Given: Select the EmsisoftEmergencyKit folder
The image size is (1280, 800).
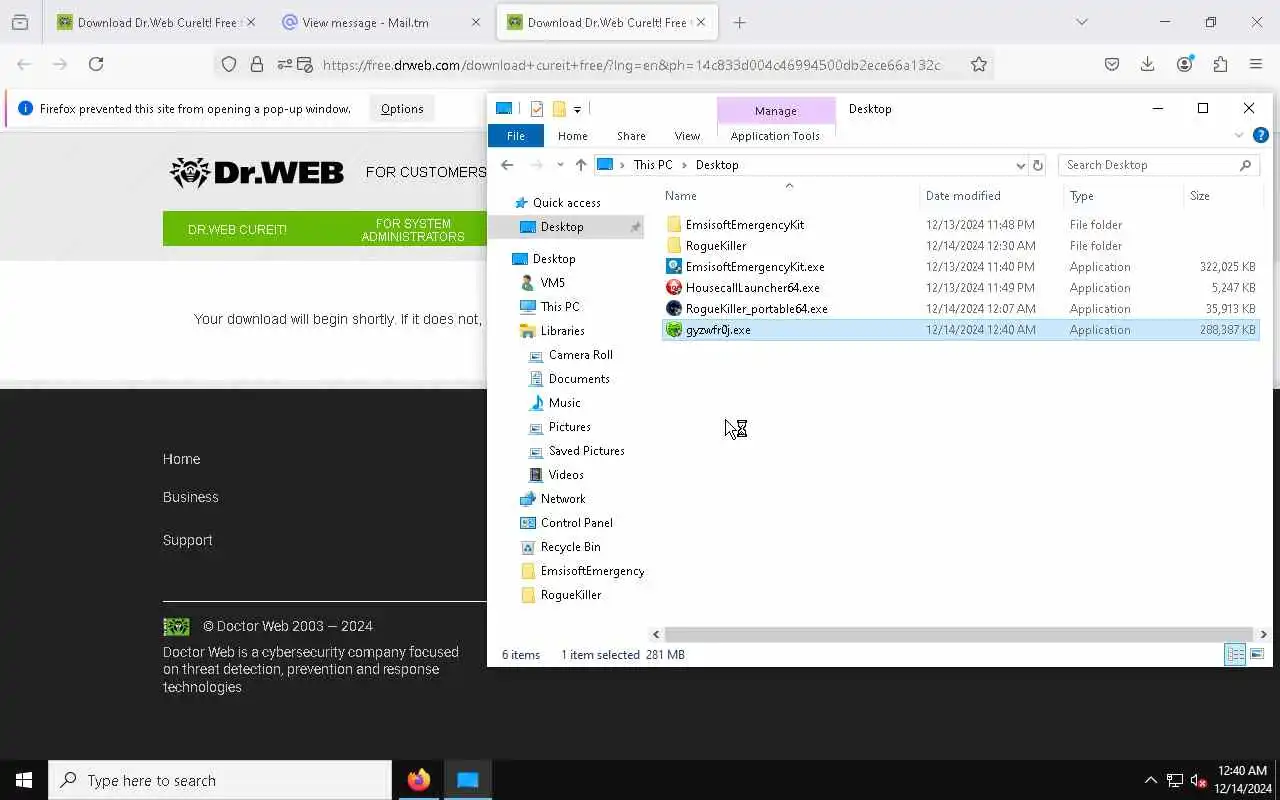Looking at the screenshot, I should coord(744,225).
